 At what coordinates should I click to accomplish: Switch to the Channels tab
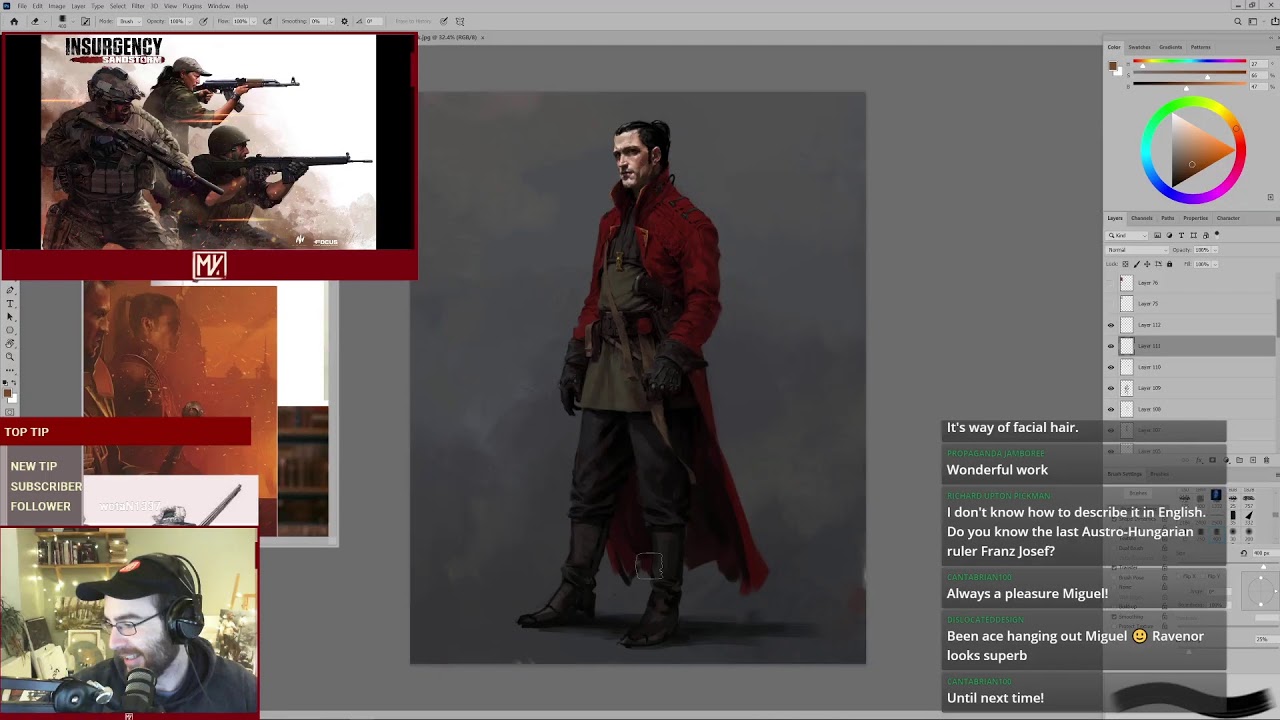pyautogui.click(x=1141, y=218)
